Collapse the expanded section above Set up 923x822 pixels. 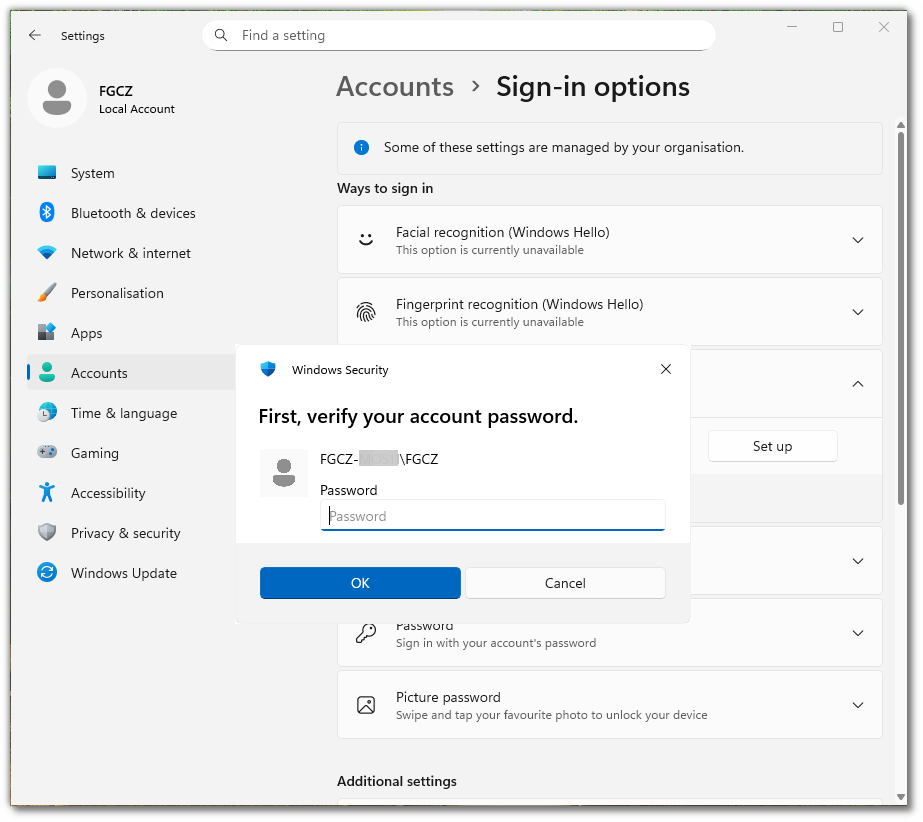point(858,384)
